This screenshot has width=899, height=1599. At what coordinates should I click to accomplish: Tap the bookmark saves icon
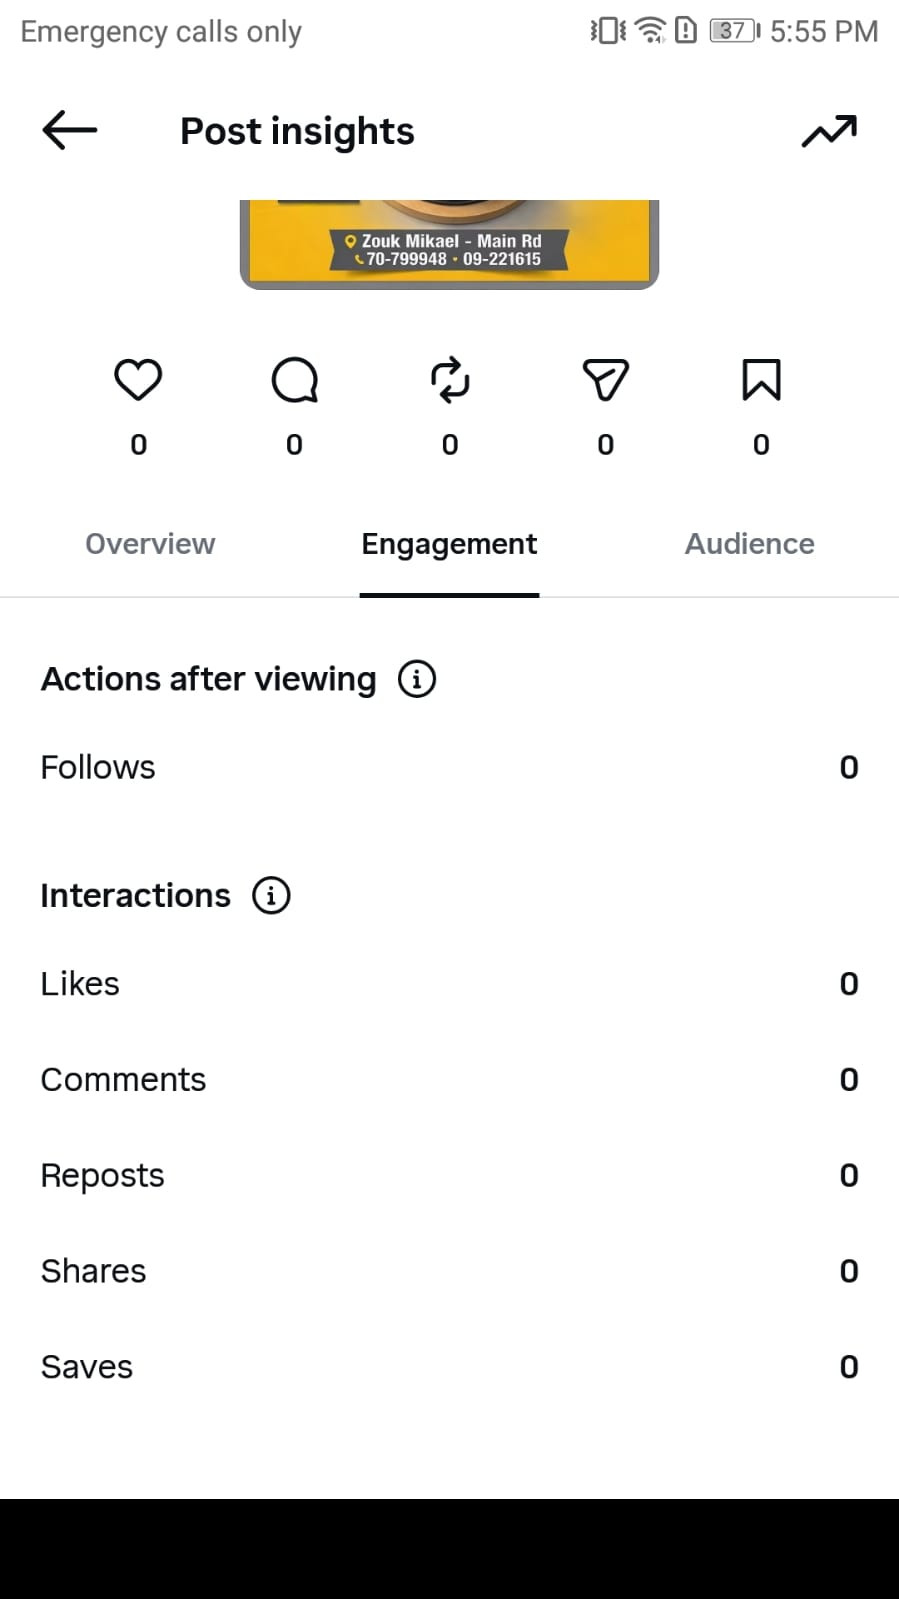761,380
